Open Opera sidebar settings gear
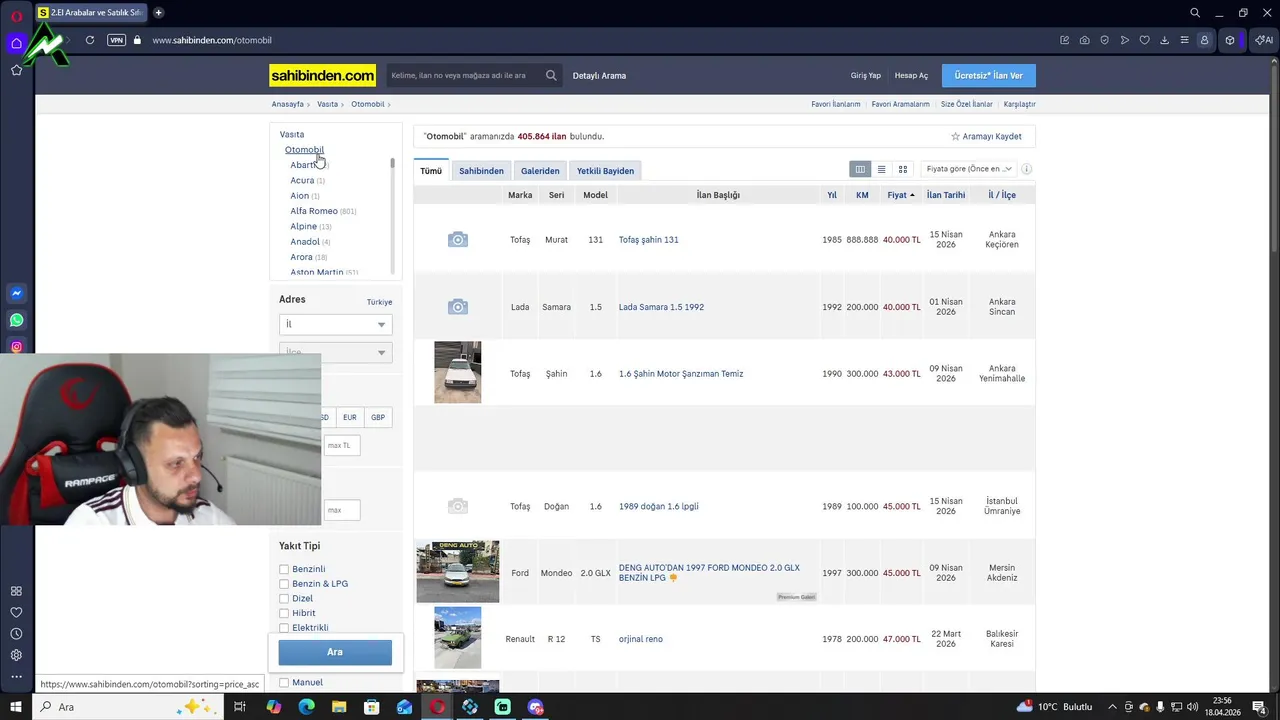Screen dimensions: 1280x720 coord(16,655)
